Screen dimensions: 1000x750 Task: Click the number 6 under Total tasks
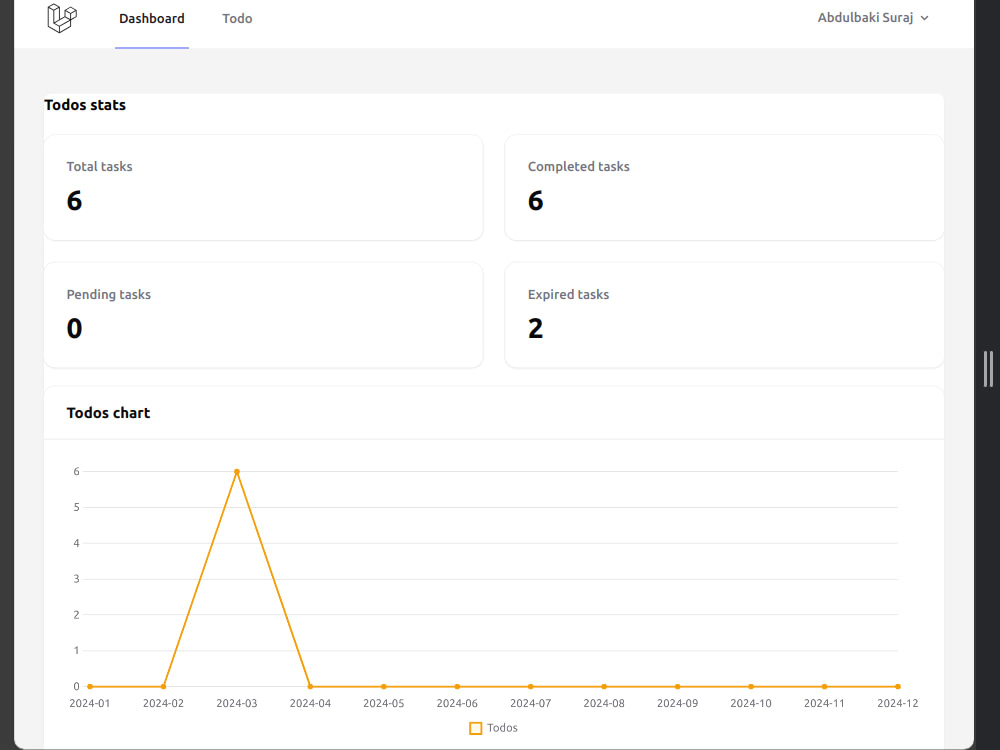click(74, 200)
